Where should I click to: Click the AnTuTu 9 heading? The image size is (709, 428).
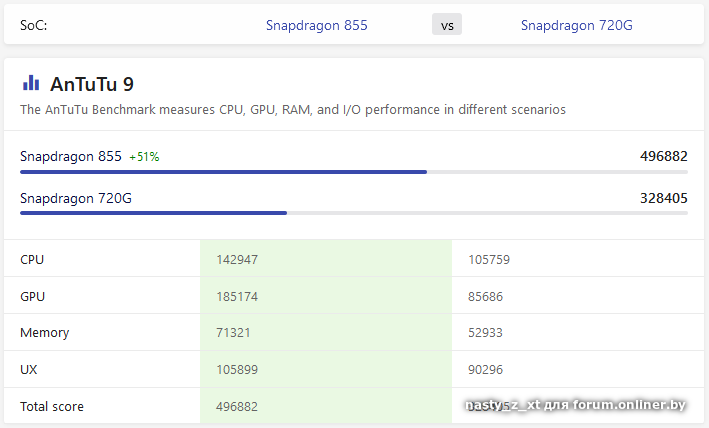[x=92, y=84]
